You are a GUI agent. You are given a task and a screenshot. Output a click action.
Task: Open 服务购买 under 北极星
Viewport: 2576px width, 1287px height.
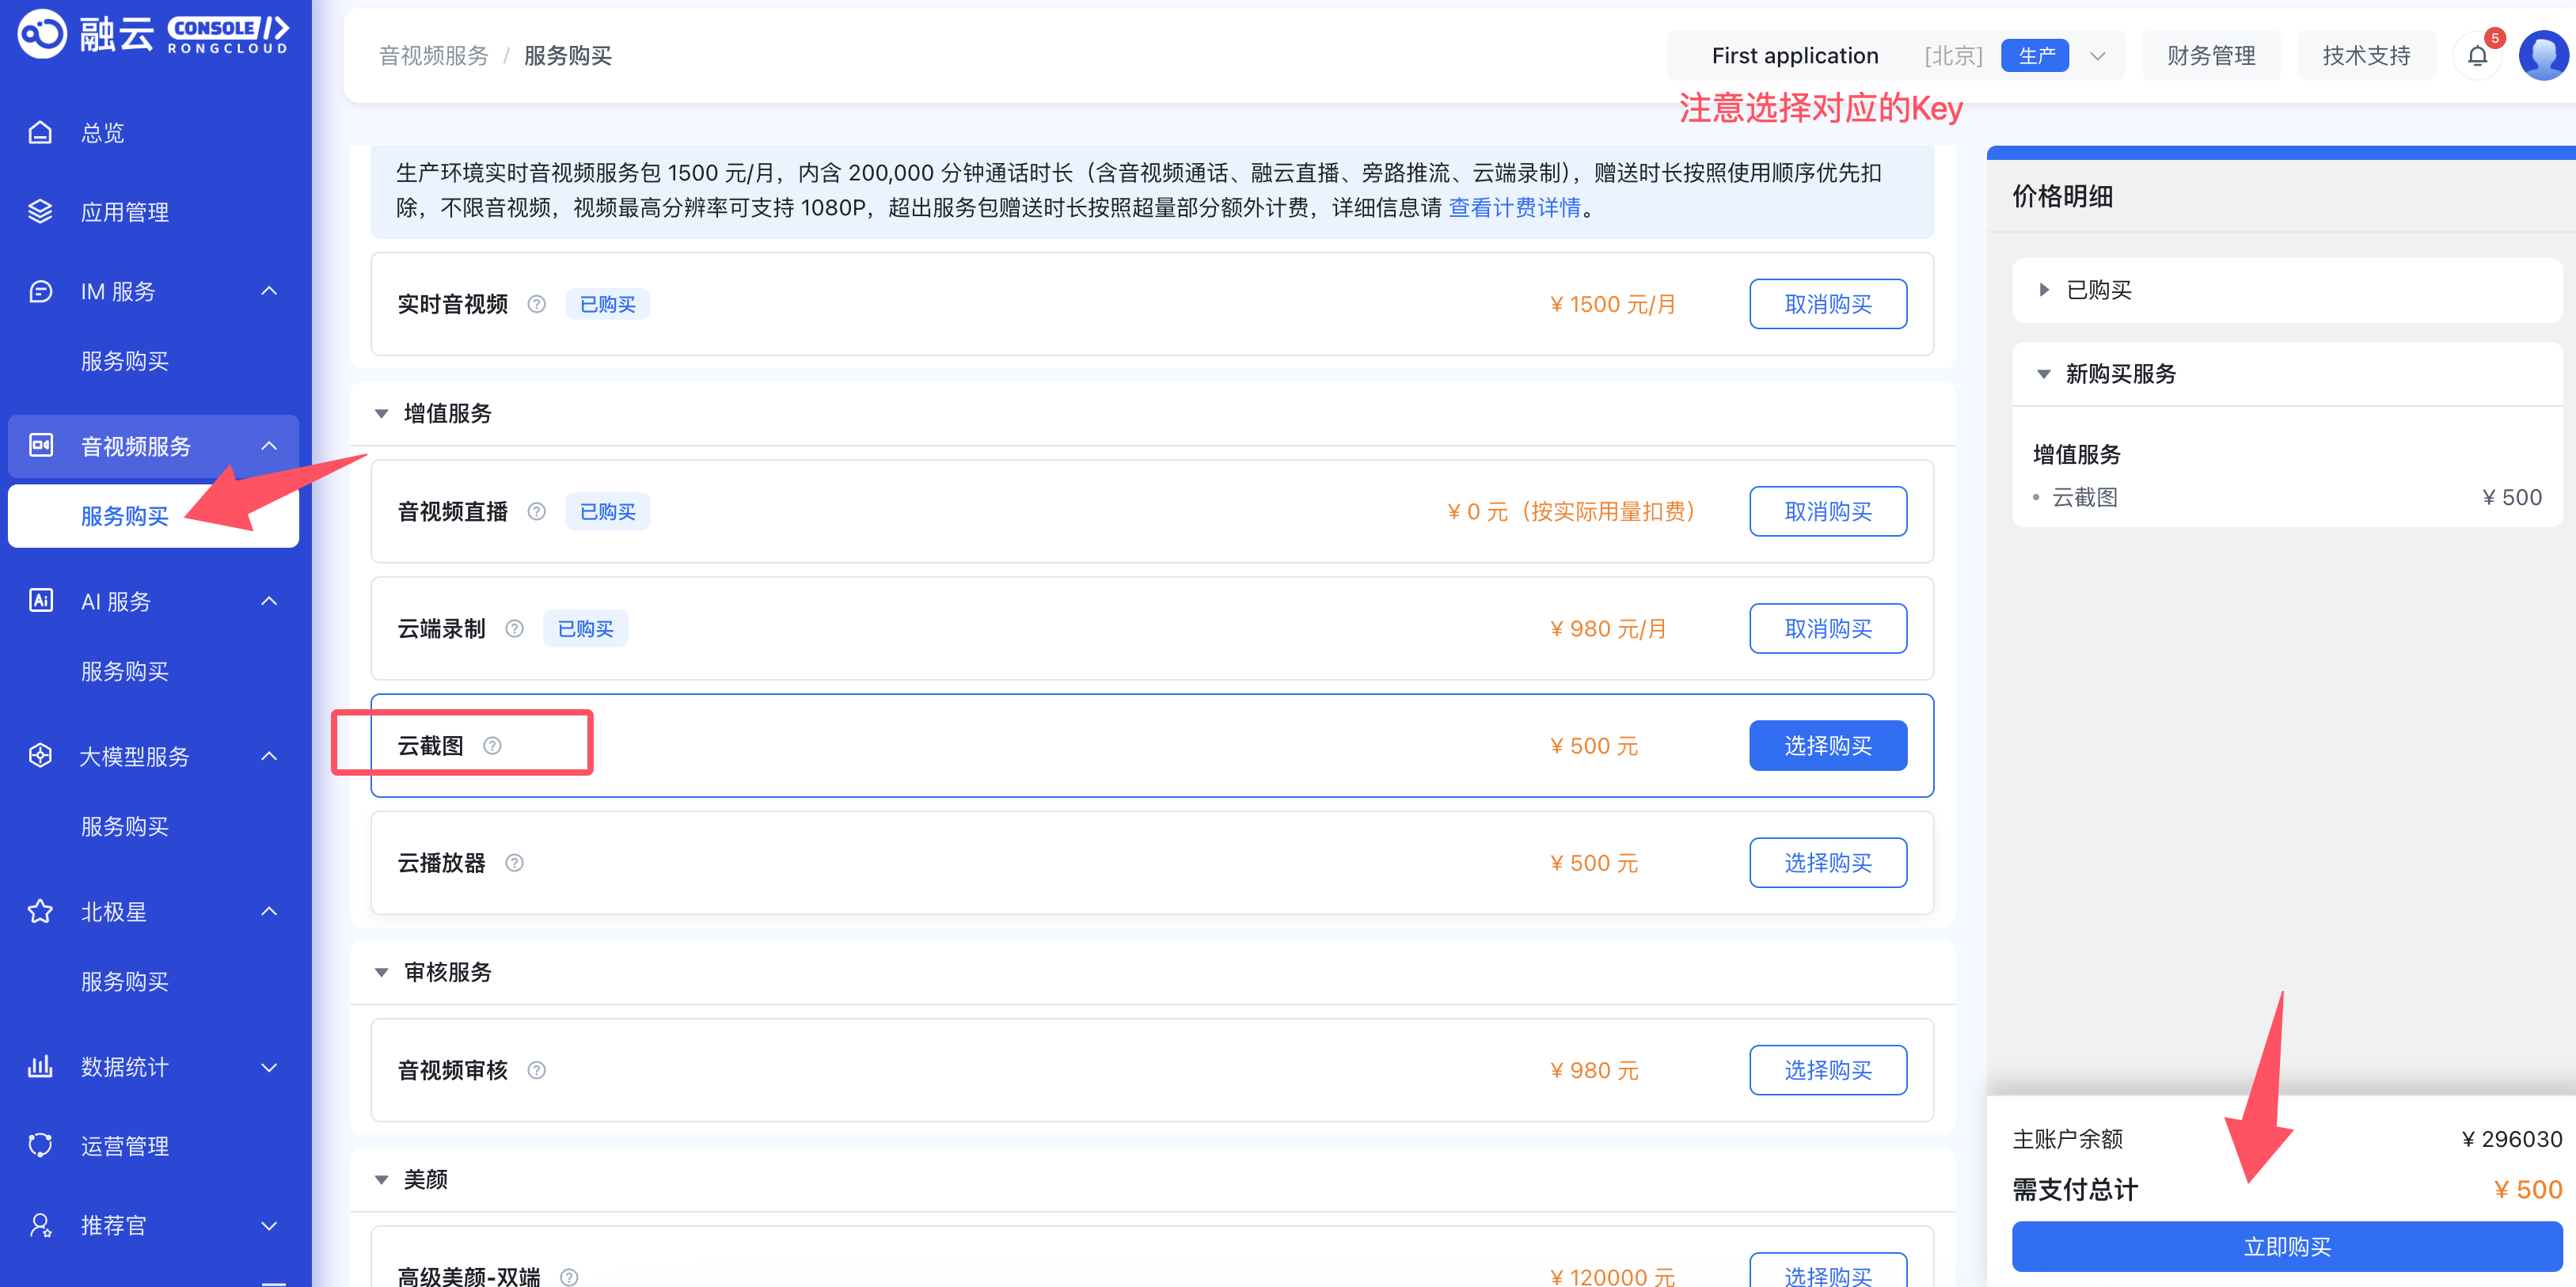pyautogui.click(x=125, y=981)
